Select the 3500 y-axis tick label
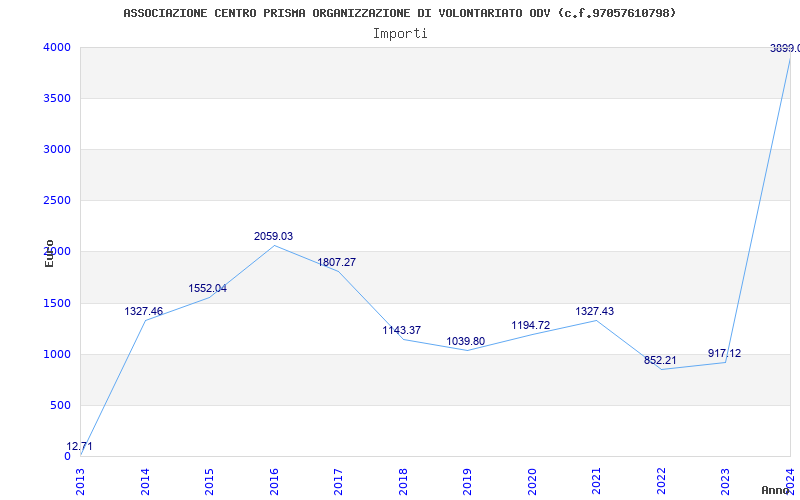800x500 pixels. coord(56,98)
